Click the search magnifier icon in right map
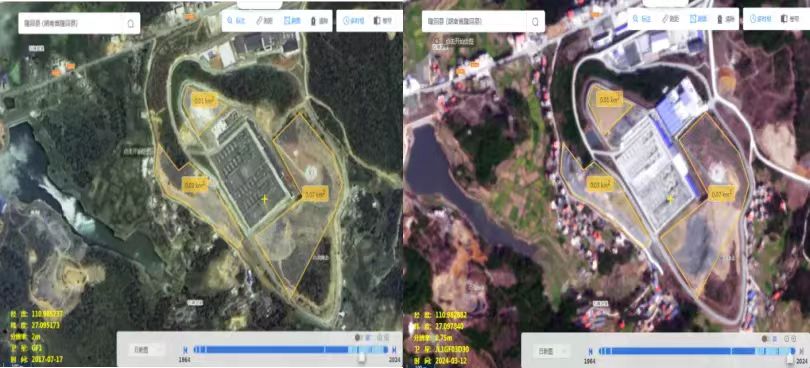 click(535, 22)
